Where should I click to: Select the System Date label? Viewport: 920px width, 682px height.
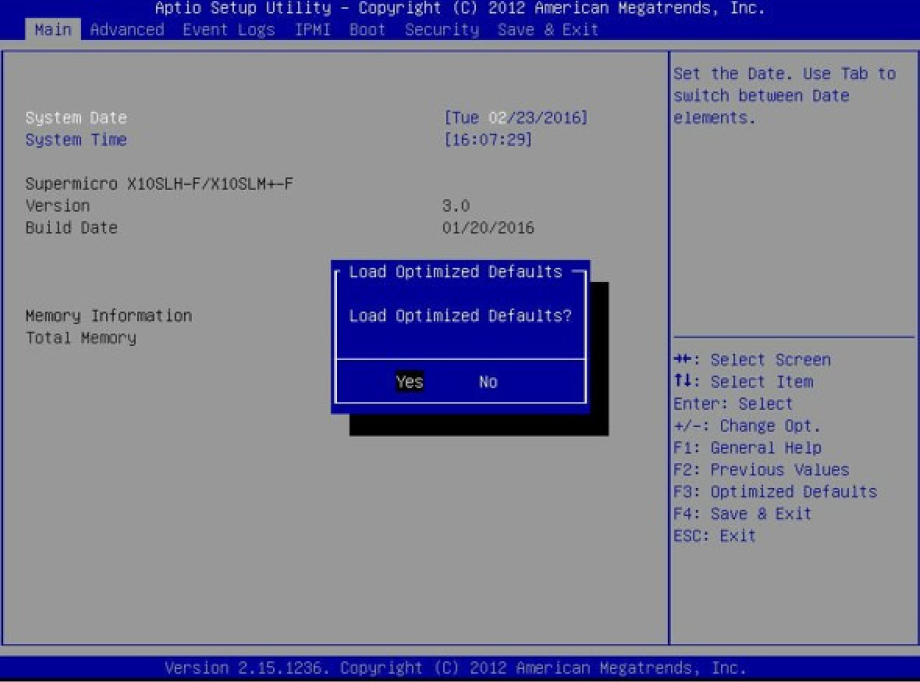[76, 117]
